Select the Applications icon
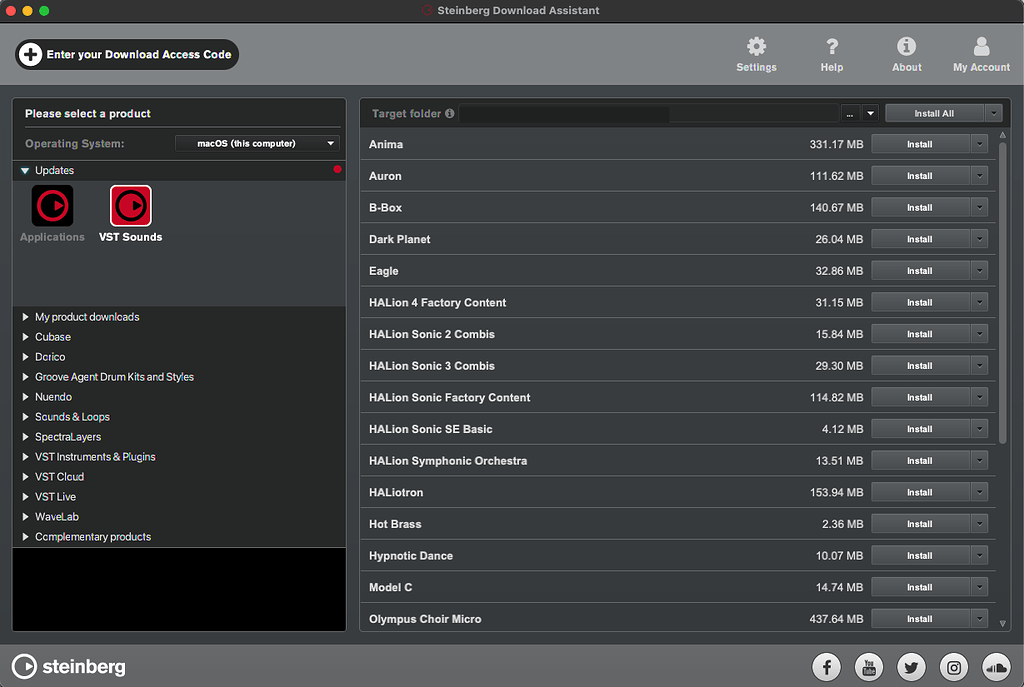The width and height of the screenshot is (1024, 687). point(52,207)
